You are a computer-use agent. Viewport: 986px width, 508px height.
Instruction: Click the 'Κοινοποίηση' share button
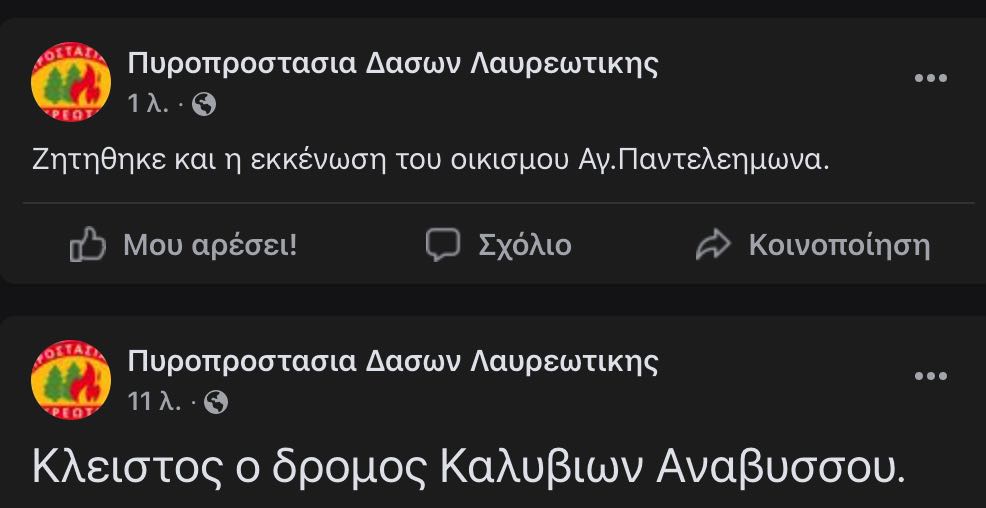coord(812,245)
